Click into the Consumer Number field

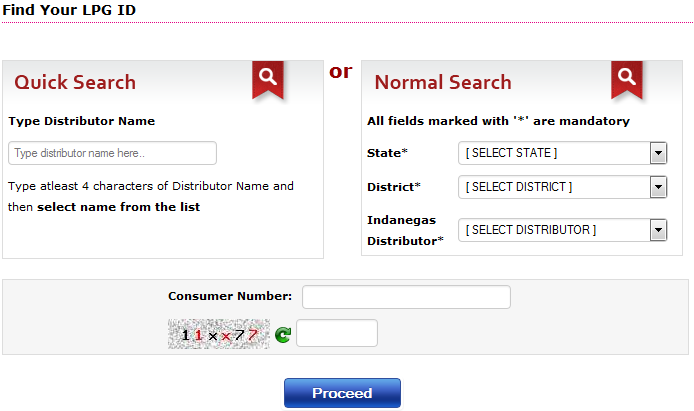pos(406,297)
